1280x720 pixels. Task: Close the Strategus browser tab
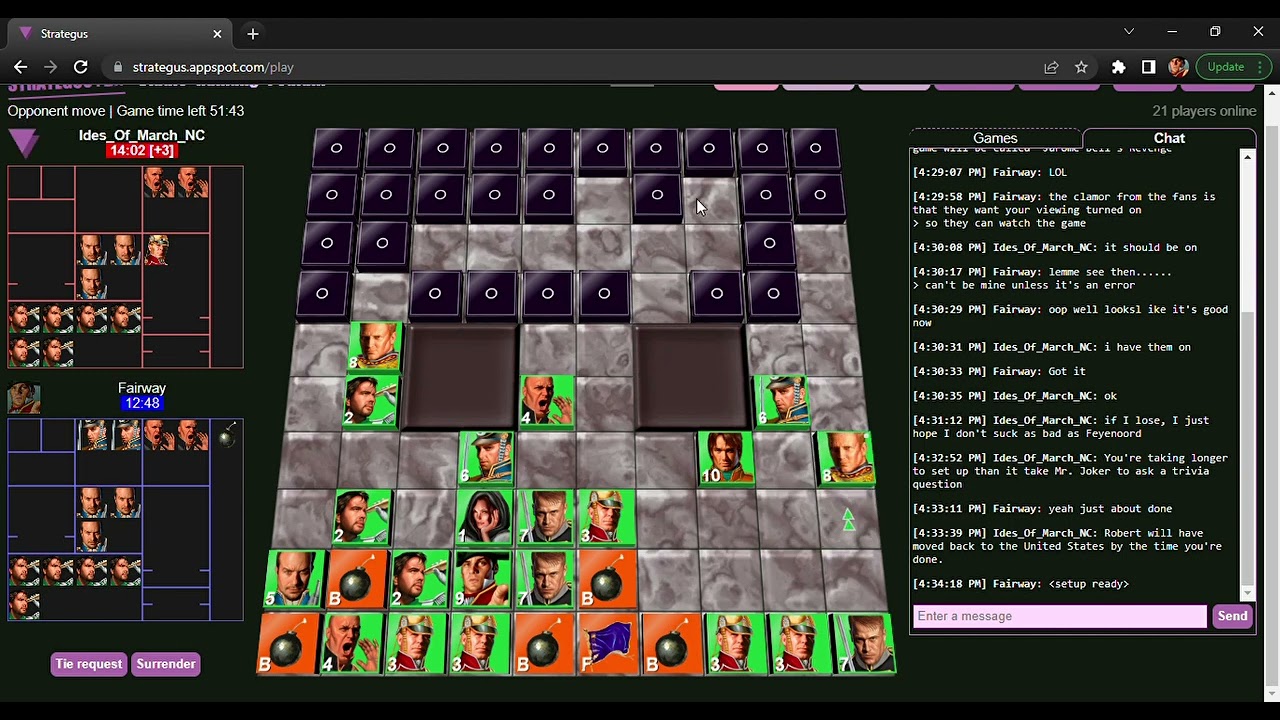(x=217, y=34)
